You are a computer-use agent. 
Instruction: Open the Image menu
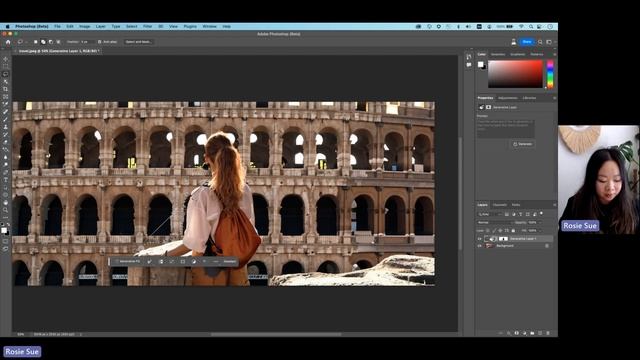[x=84, y=26]
